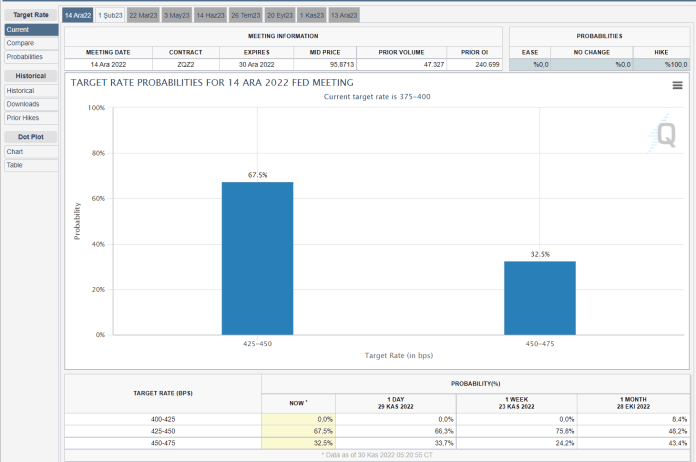Screen dimensions: 696x462
Task: Open the 1 Kas23 meeting tab
Action: coord(313,16)
